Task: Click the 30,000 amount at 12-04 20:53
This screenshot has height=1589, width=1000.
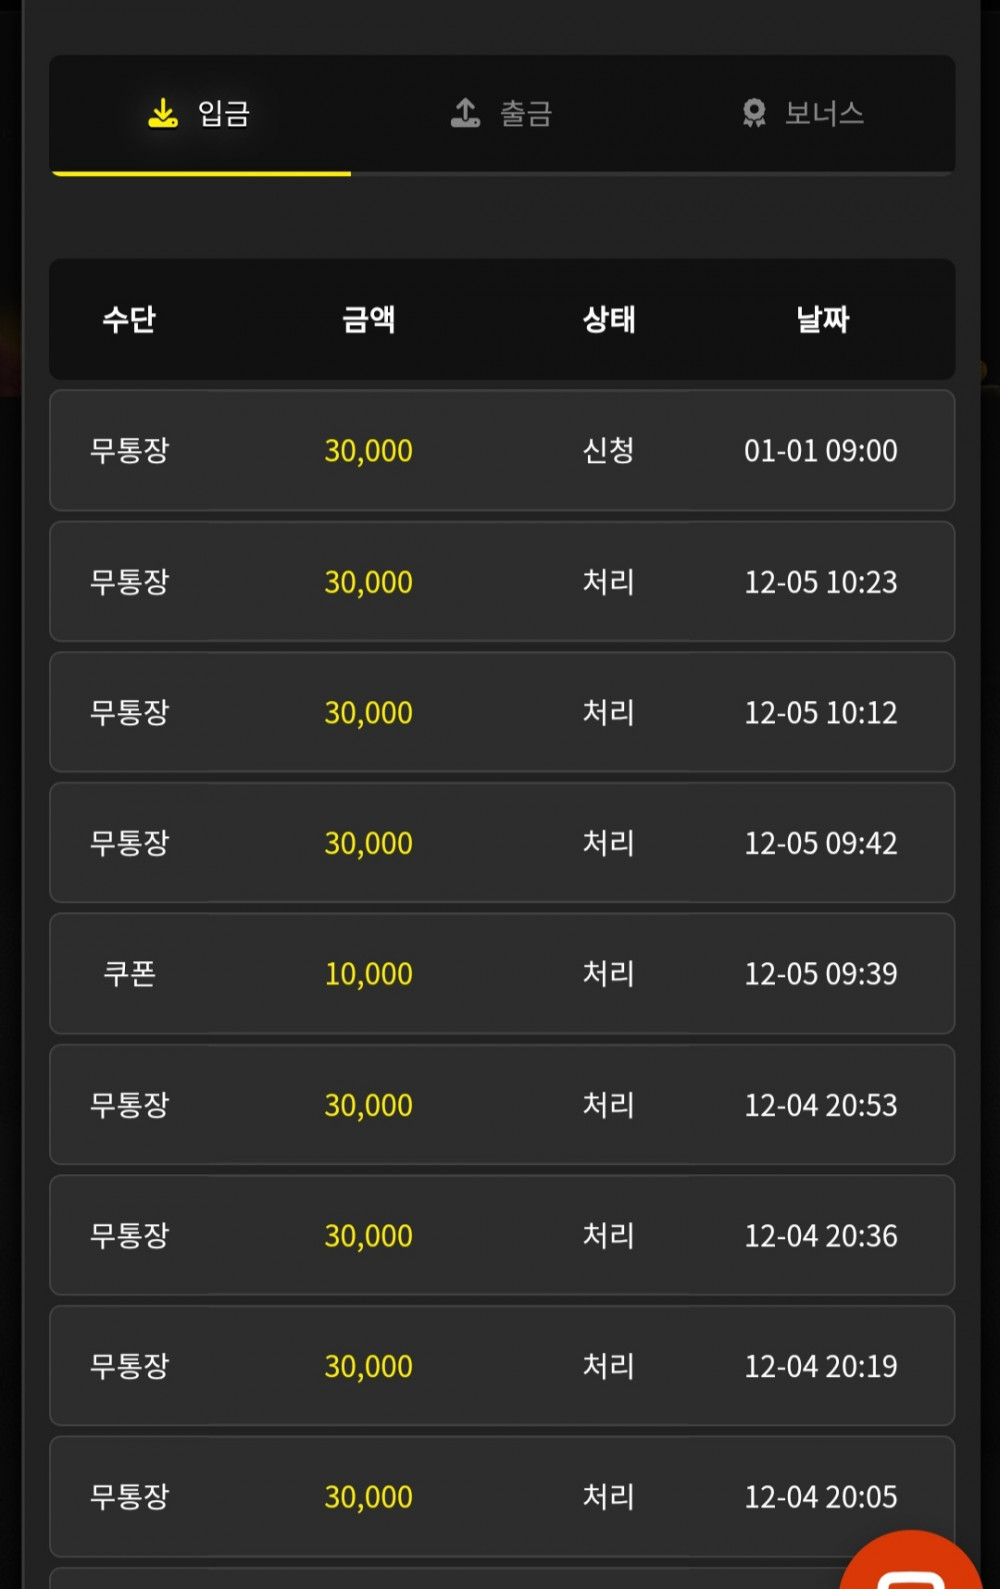Action: 368,1105
